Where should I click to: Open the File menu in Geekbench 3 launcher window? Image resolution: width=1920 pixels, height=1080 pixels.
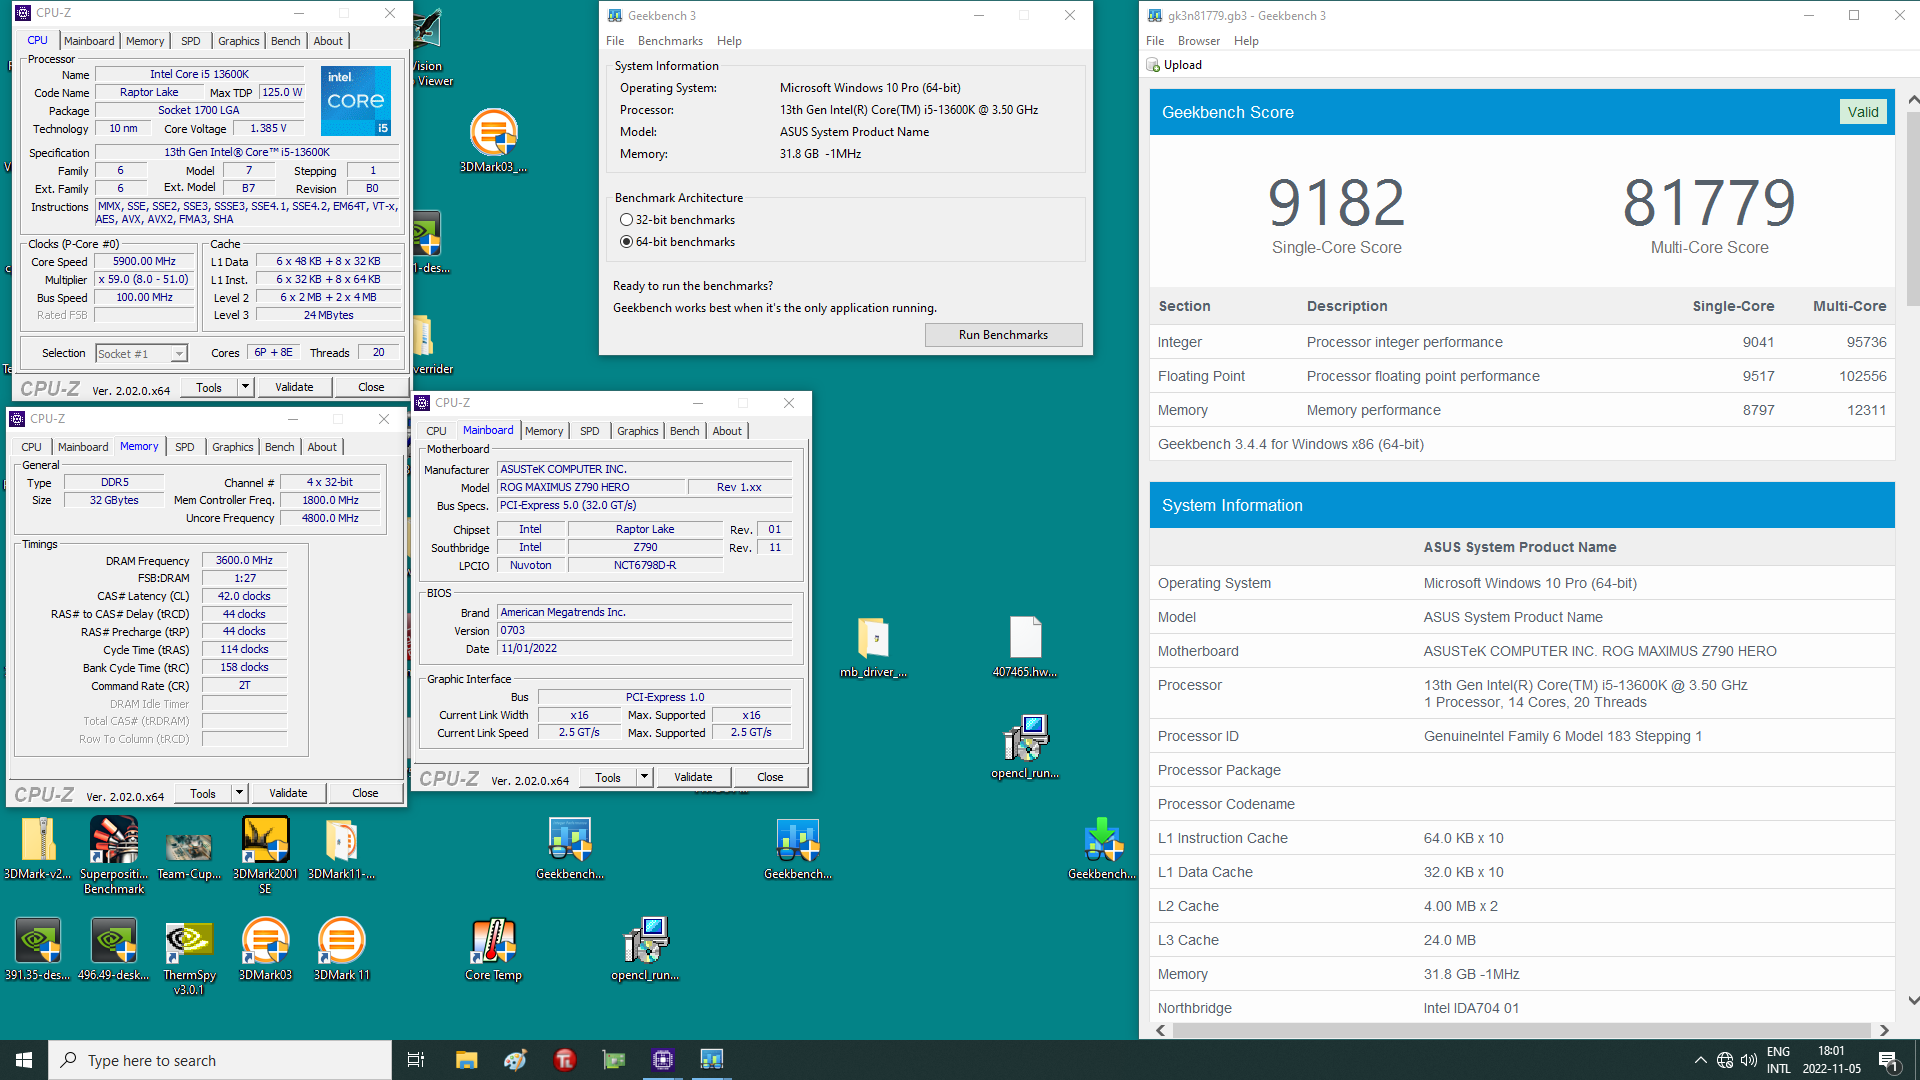pos(615,41)
